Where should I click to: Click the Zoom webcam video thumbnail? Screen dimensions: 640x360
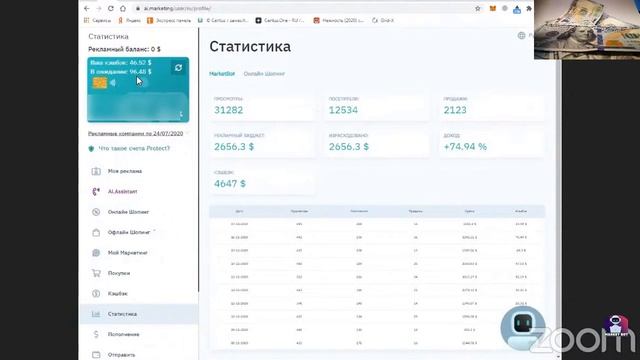tap(587, 29)
